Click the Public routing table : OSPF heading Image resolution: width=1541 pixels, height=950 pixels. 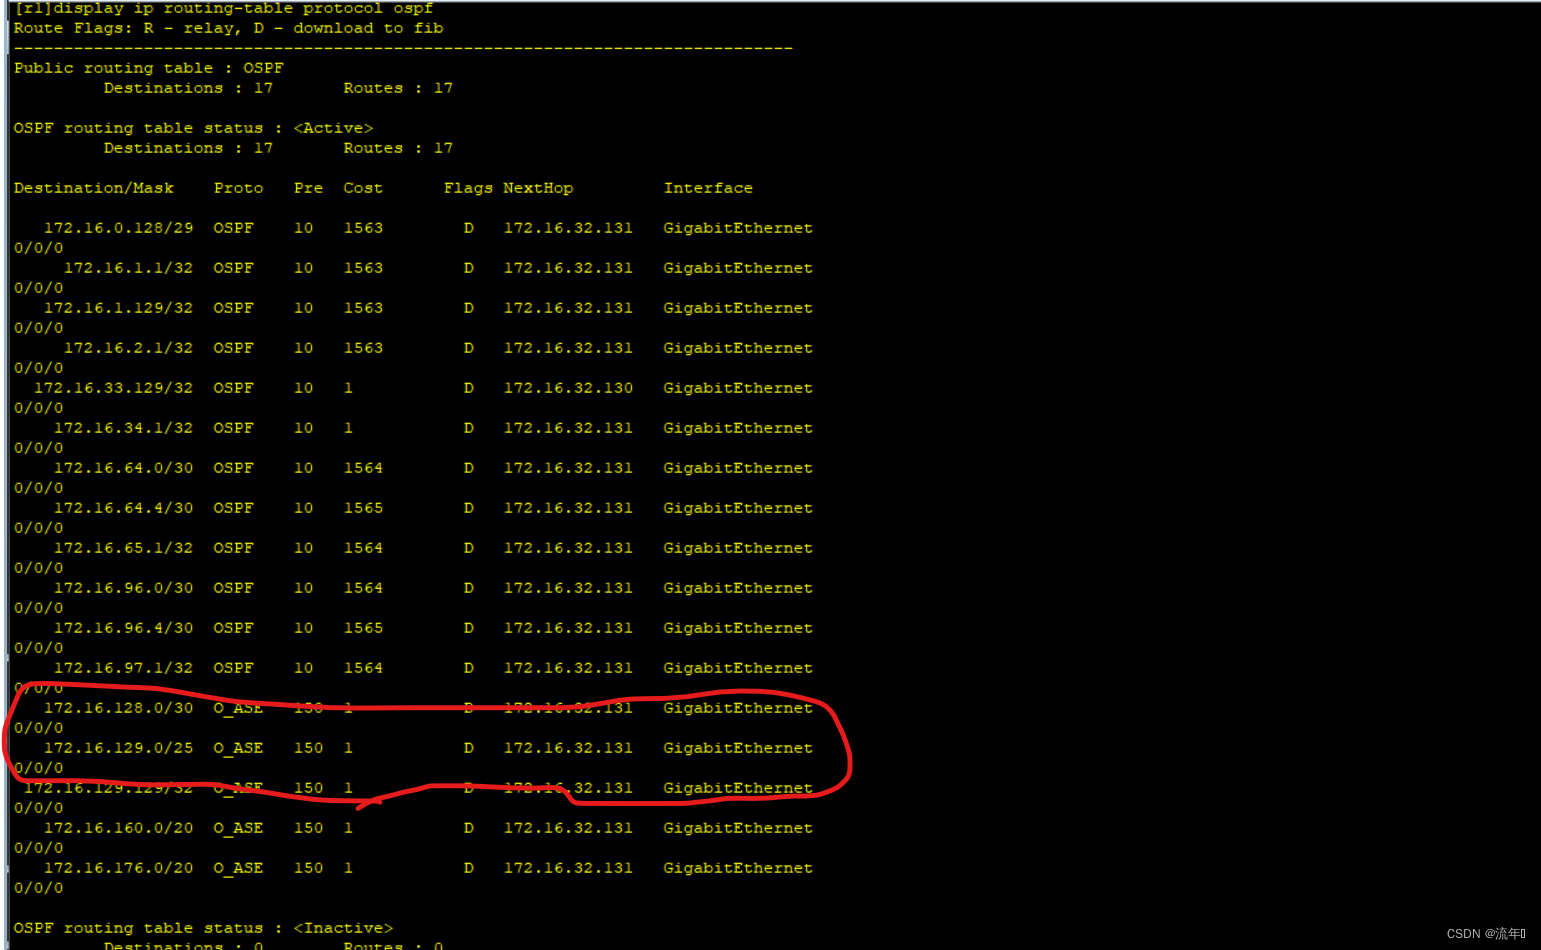[148, 68]
